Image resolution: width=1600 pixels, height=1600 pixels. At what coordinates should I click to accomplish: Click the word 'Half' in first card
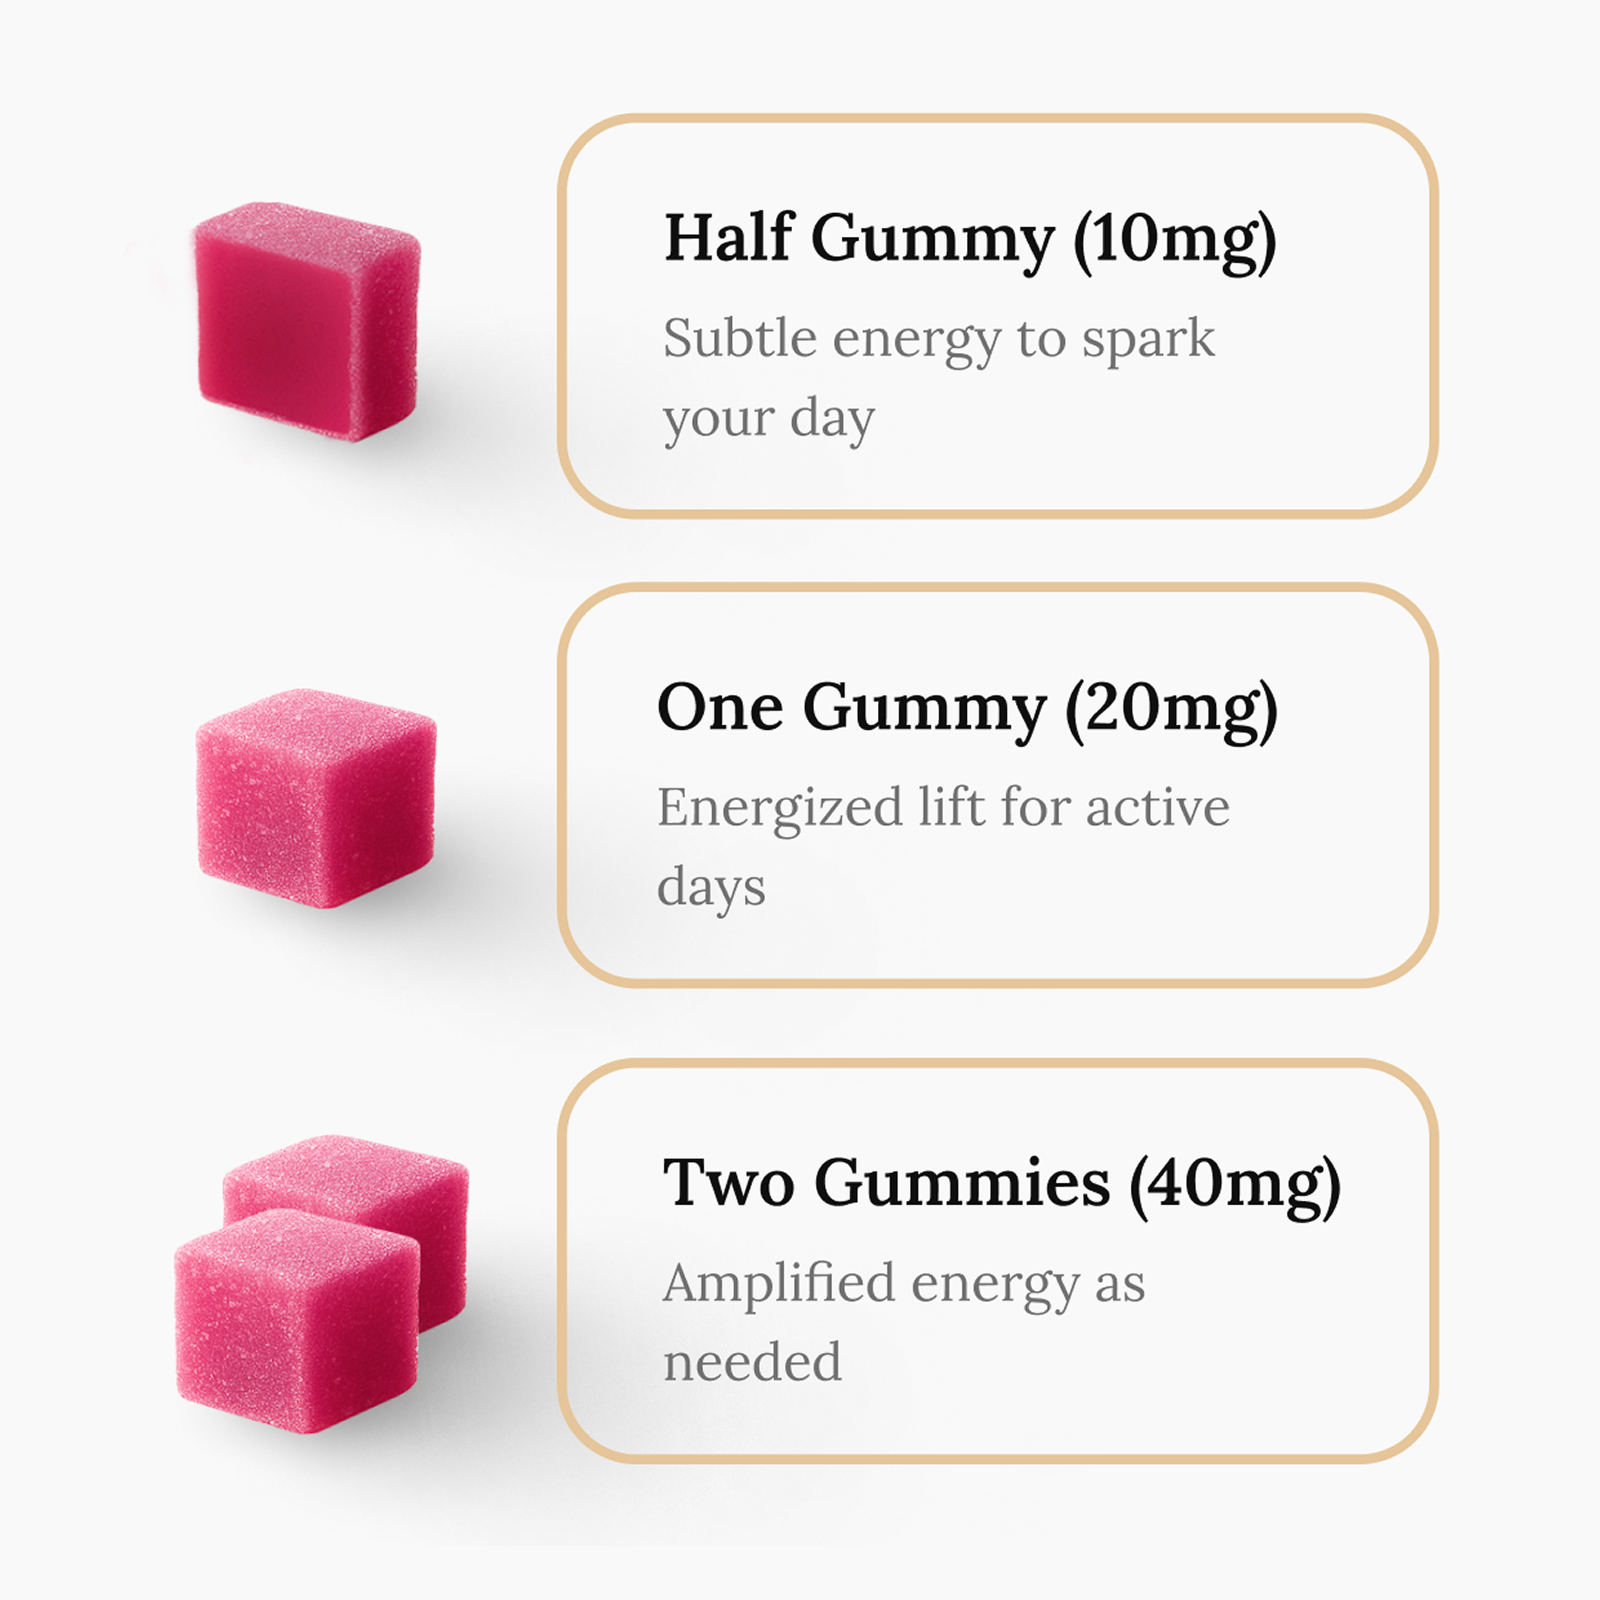tap(727, 240)
